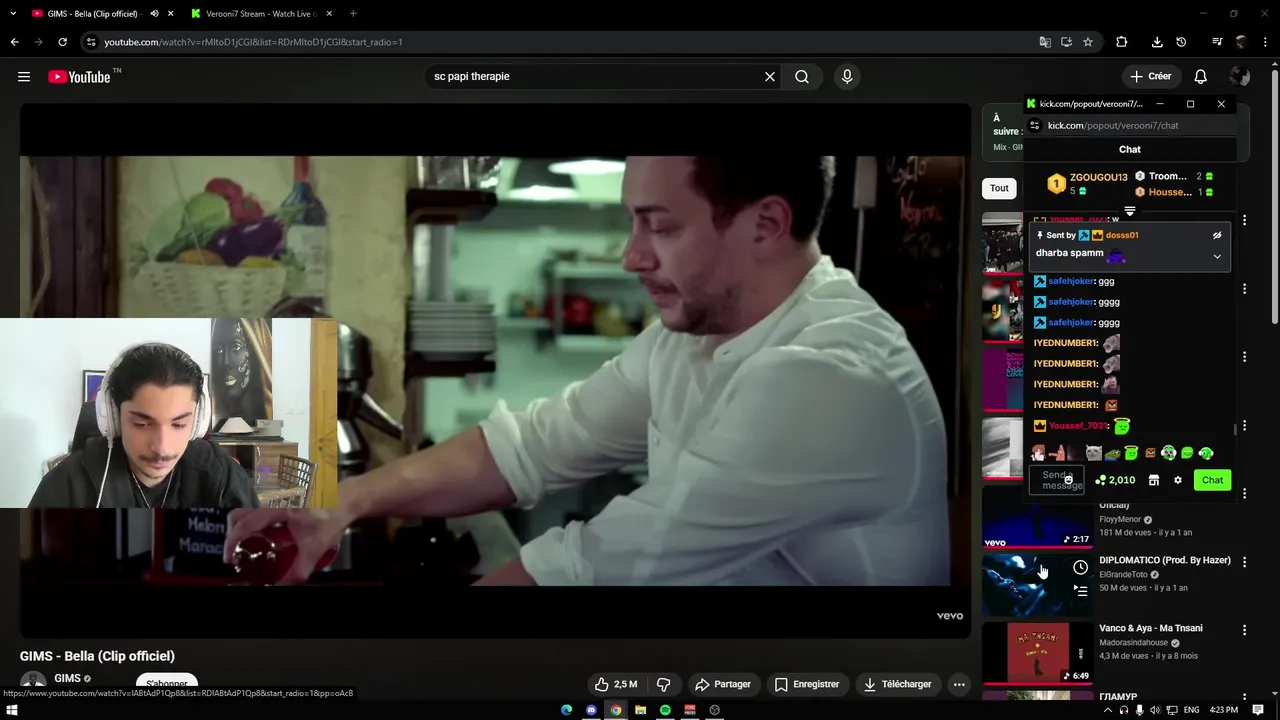Send message with green Chat button

pyautogui.click(x=1212, y=480)
